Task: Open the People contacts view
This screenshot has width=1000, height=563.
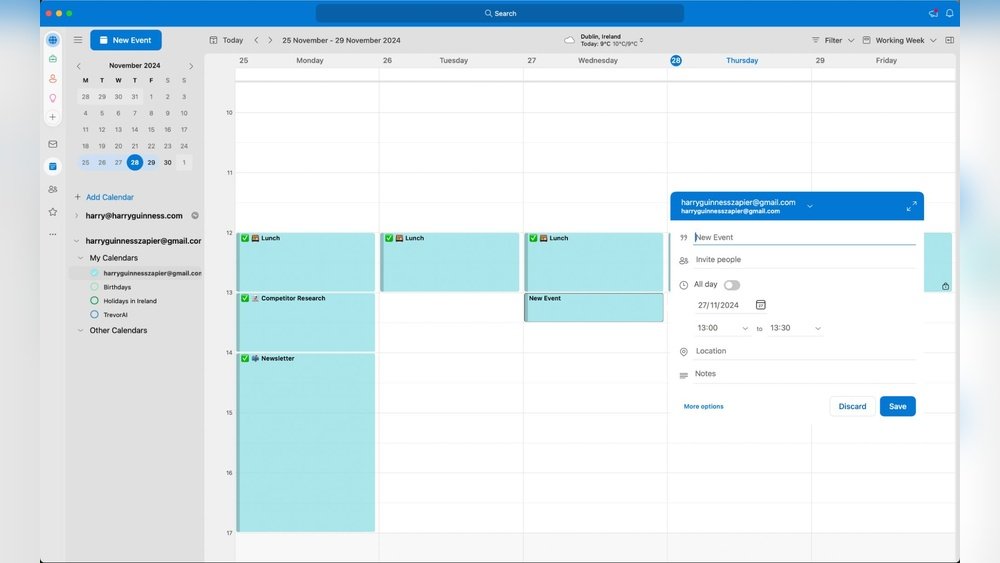Action: (x=53, y=189)
